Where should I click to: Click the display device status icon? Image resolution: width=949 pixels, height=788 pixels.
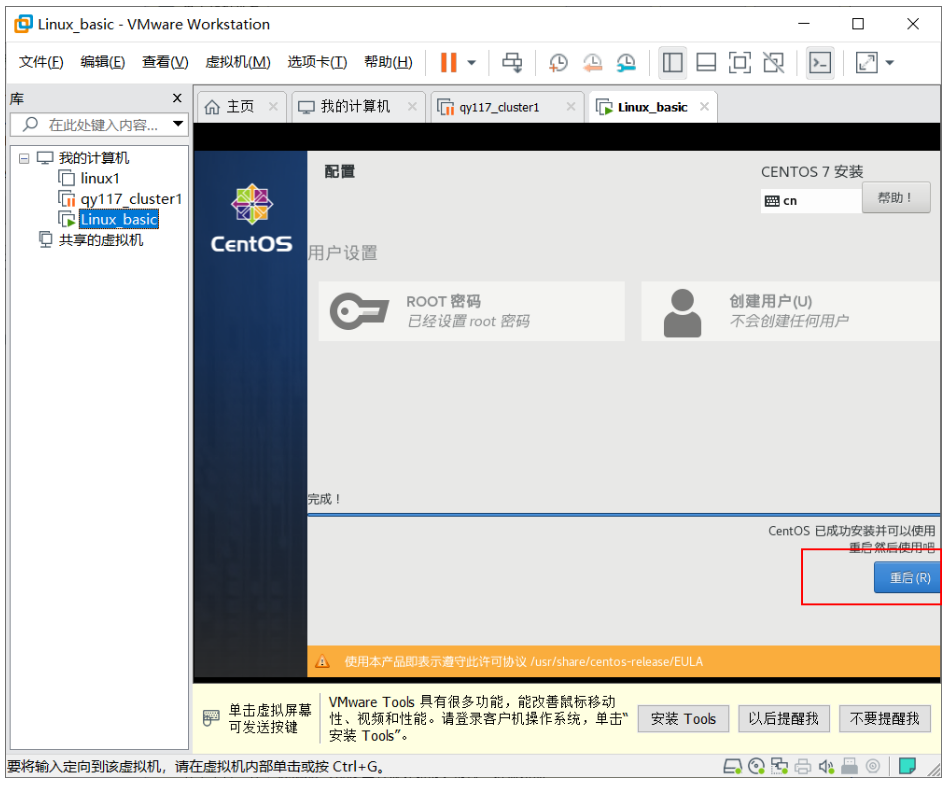[873, 767]
